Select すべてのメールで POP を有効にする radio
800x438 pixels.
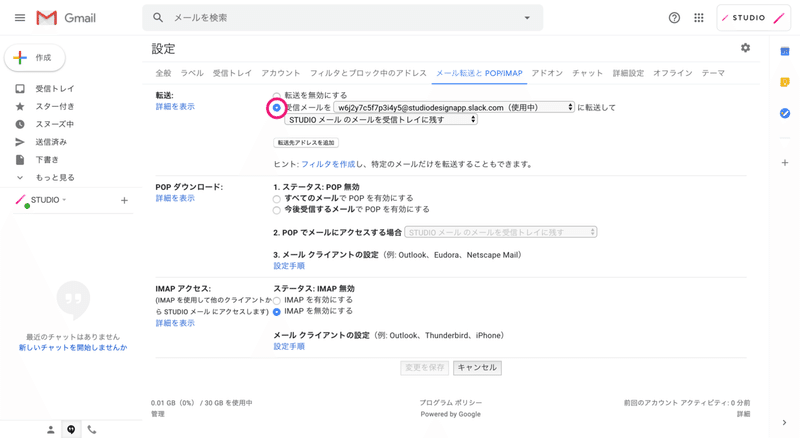pos(277,199)
